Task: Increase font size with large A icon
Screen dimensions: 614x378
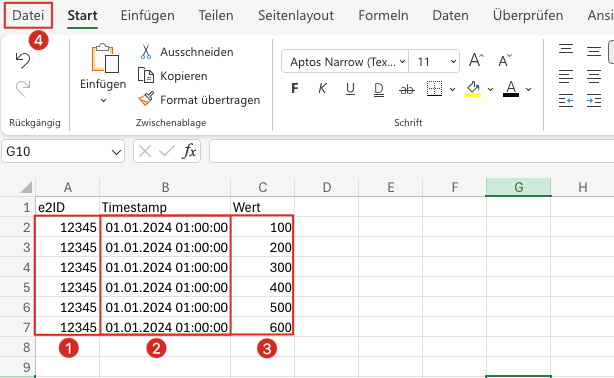Action: click(476, 60)
